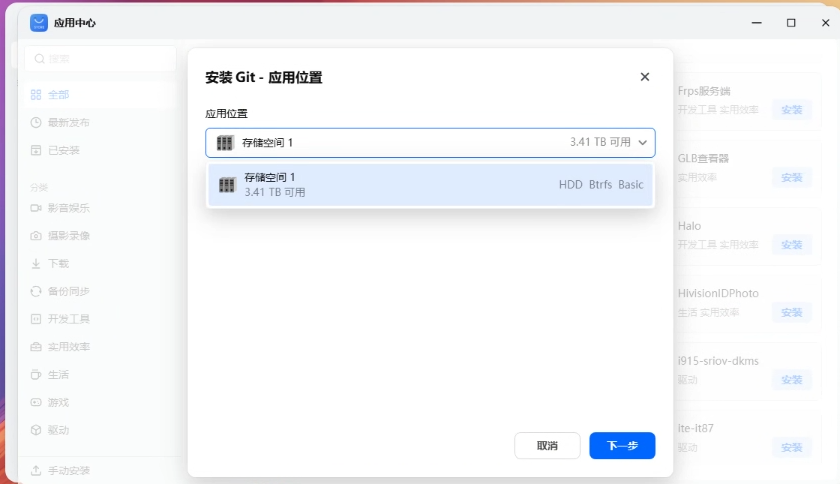Click the 实用效率 briefcase icon
The width and height of the screenshot is (840, 484).
tap(36, 347)
